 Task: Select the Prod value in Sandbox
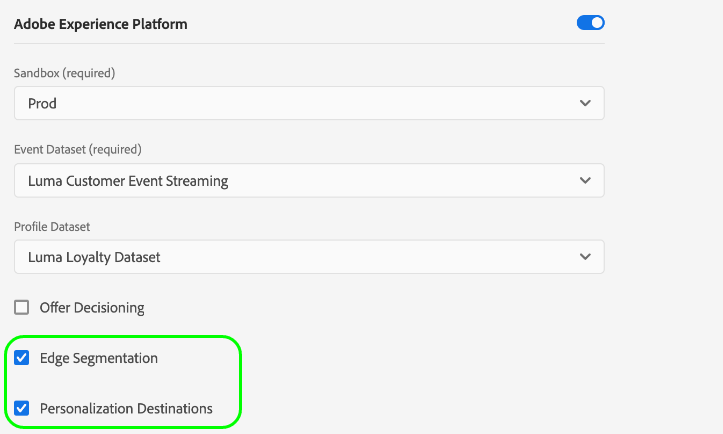click(x=42, y=104)
